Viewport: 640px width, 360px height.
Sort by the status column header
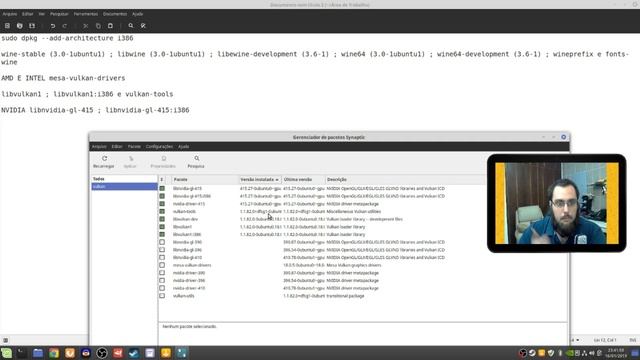pyautogui.click(x=162, y=180)
